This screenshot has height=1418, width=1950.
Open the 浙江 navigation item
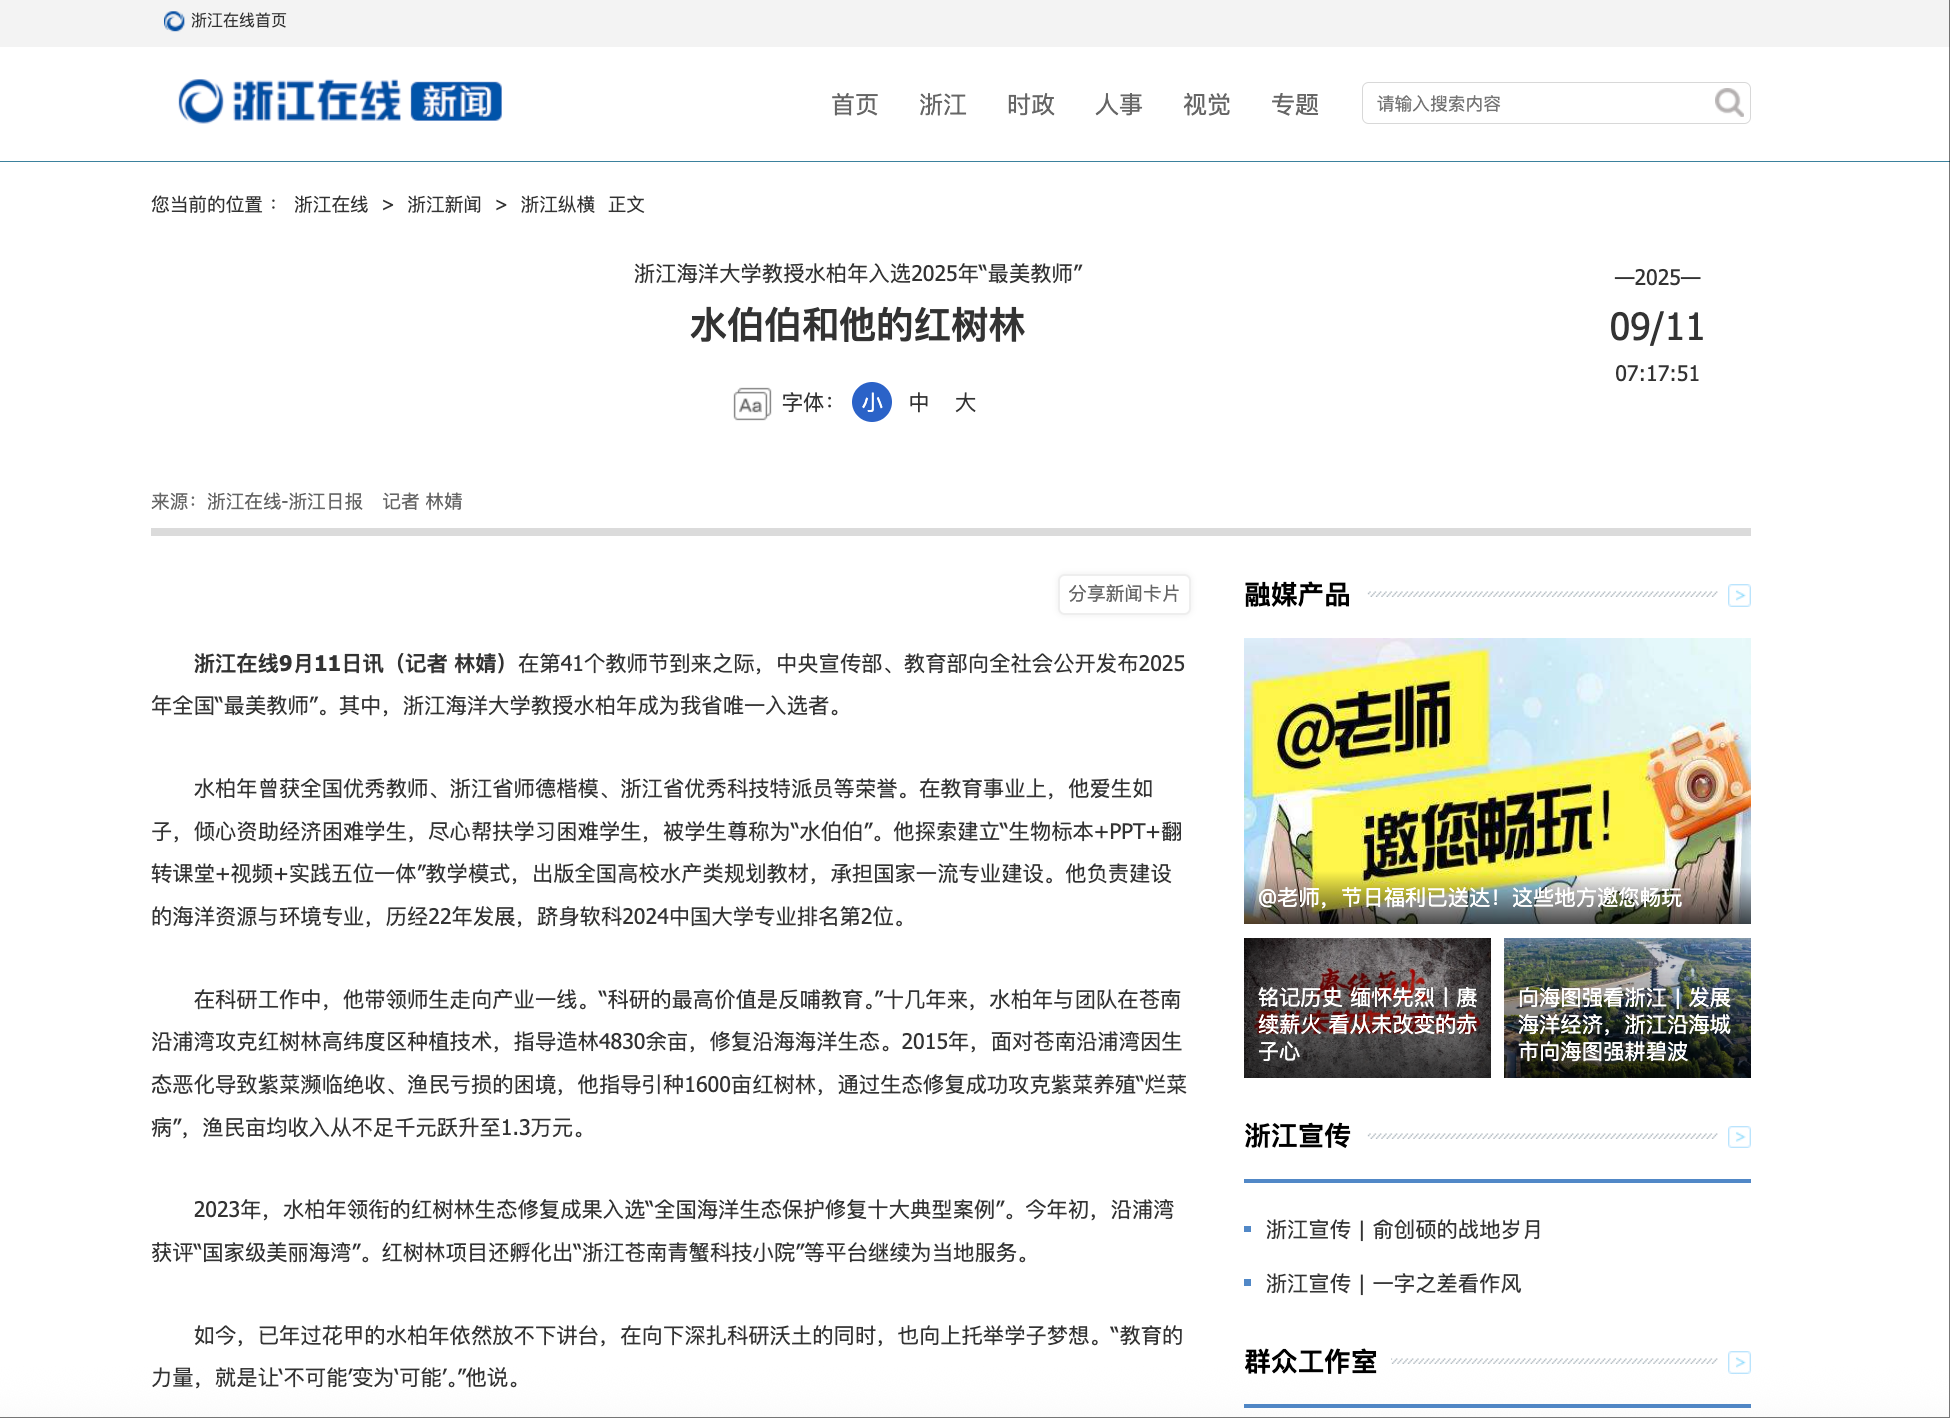click(943, 104)
